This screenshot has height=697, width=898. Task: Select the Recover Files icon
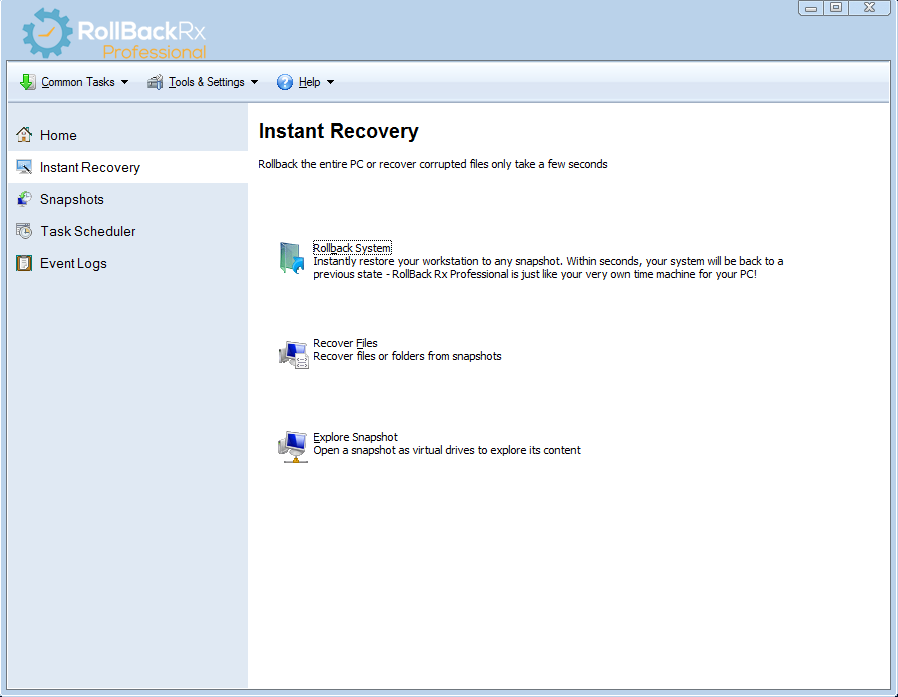pyautogui.click(x=293, y=353)
